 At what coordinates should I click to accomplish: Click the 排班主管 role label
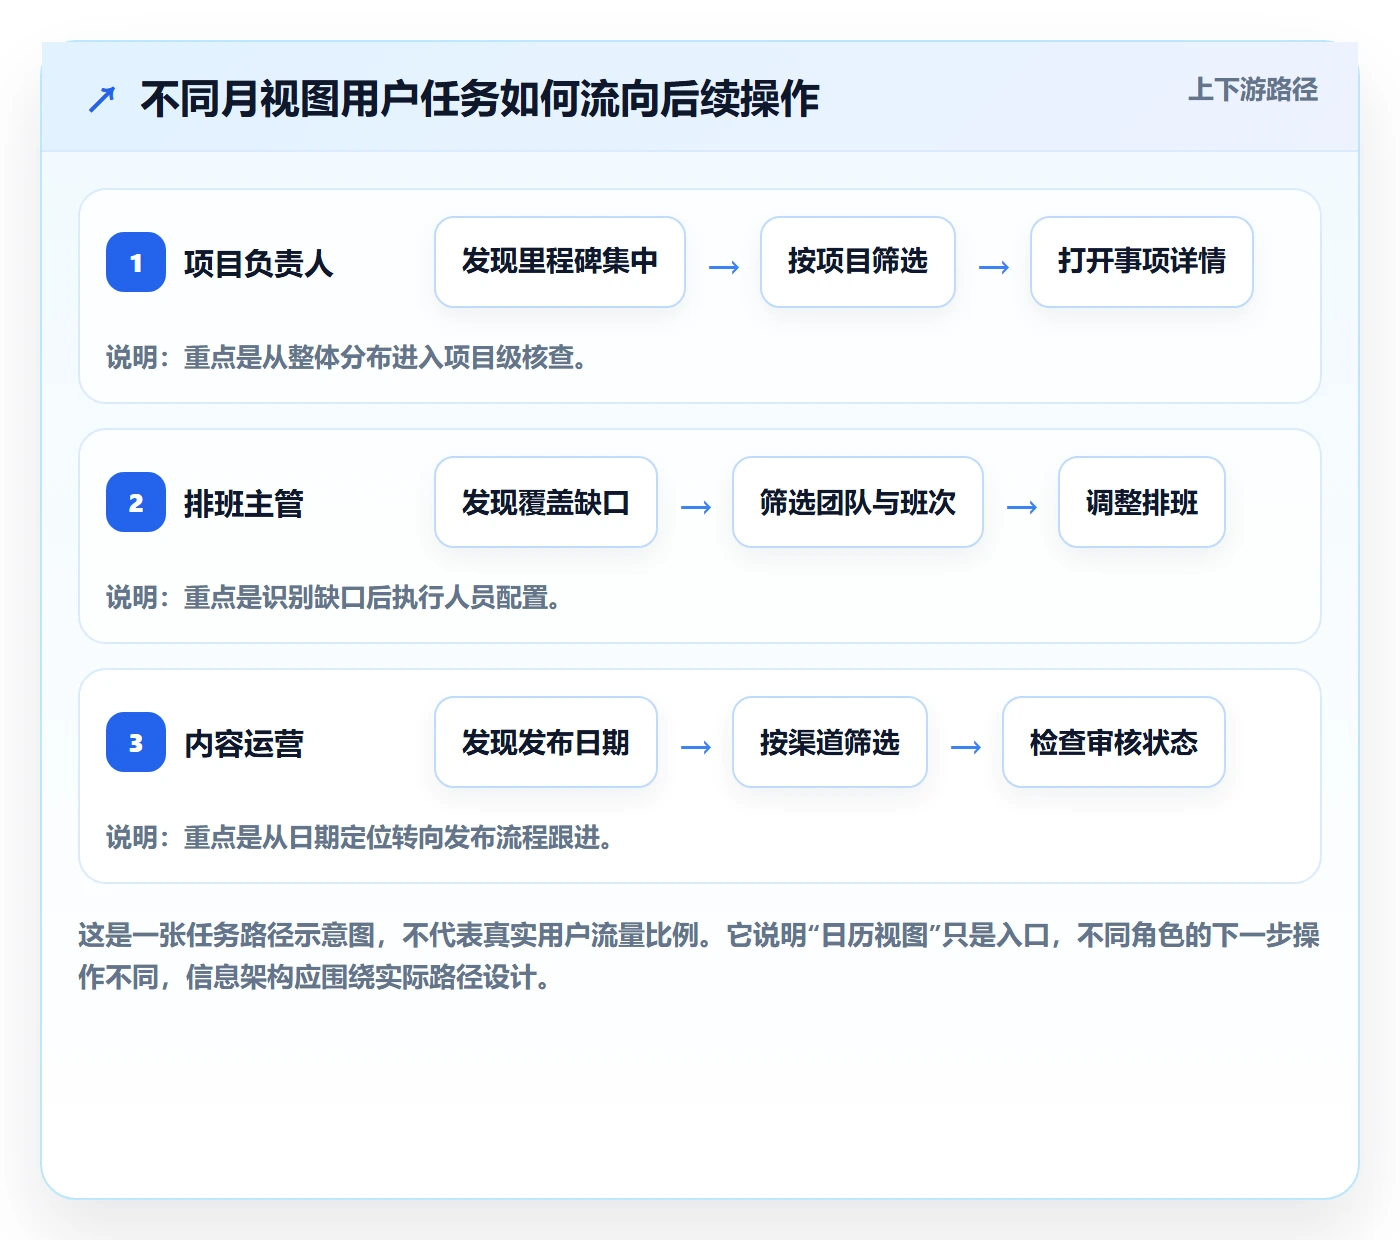244,503
